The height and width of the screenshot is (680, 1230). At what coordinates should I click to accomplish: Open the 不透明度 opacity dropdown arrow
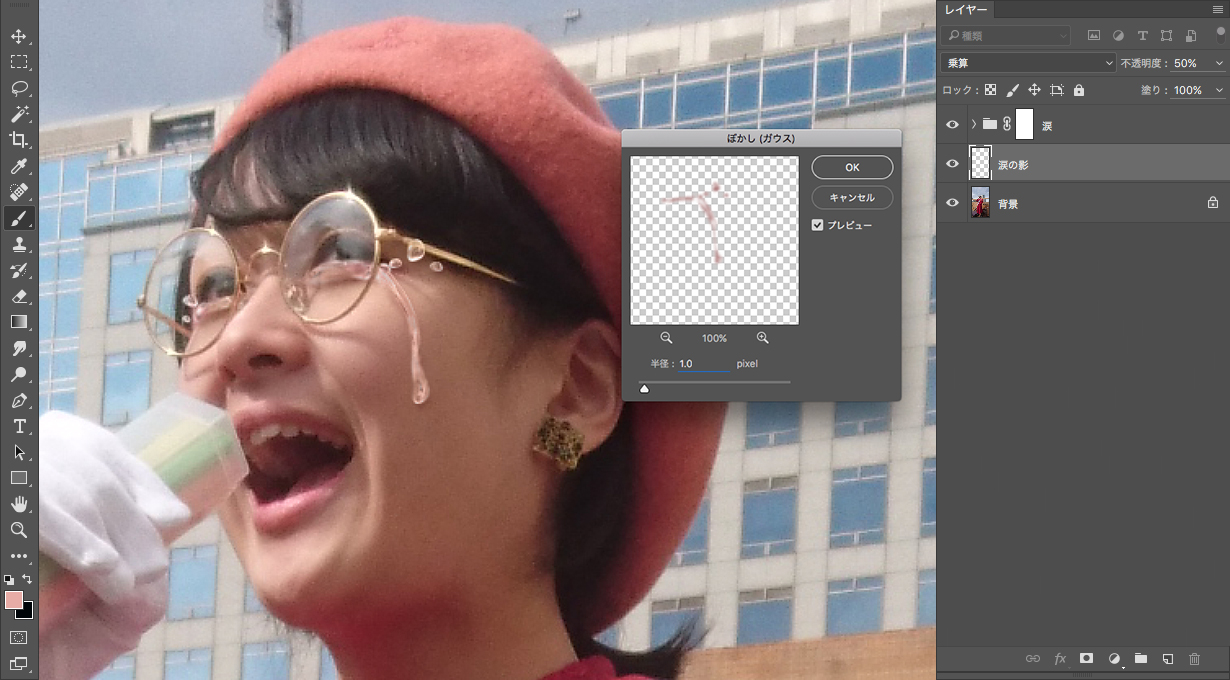pyautogui.click(x=1218, y=63)
